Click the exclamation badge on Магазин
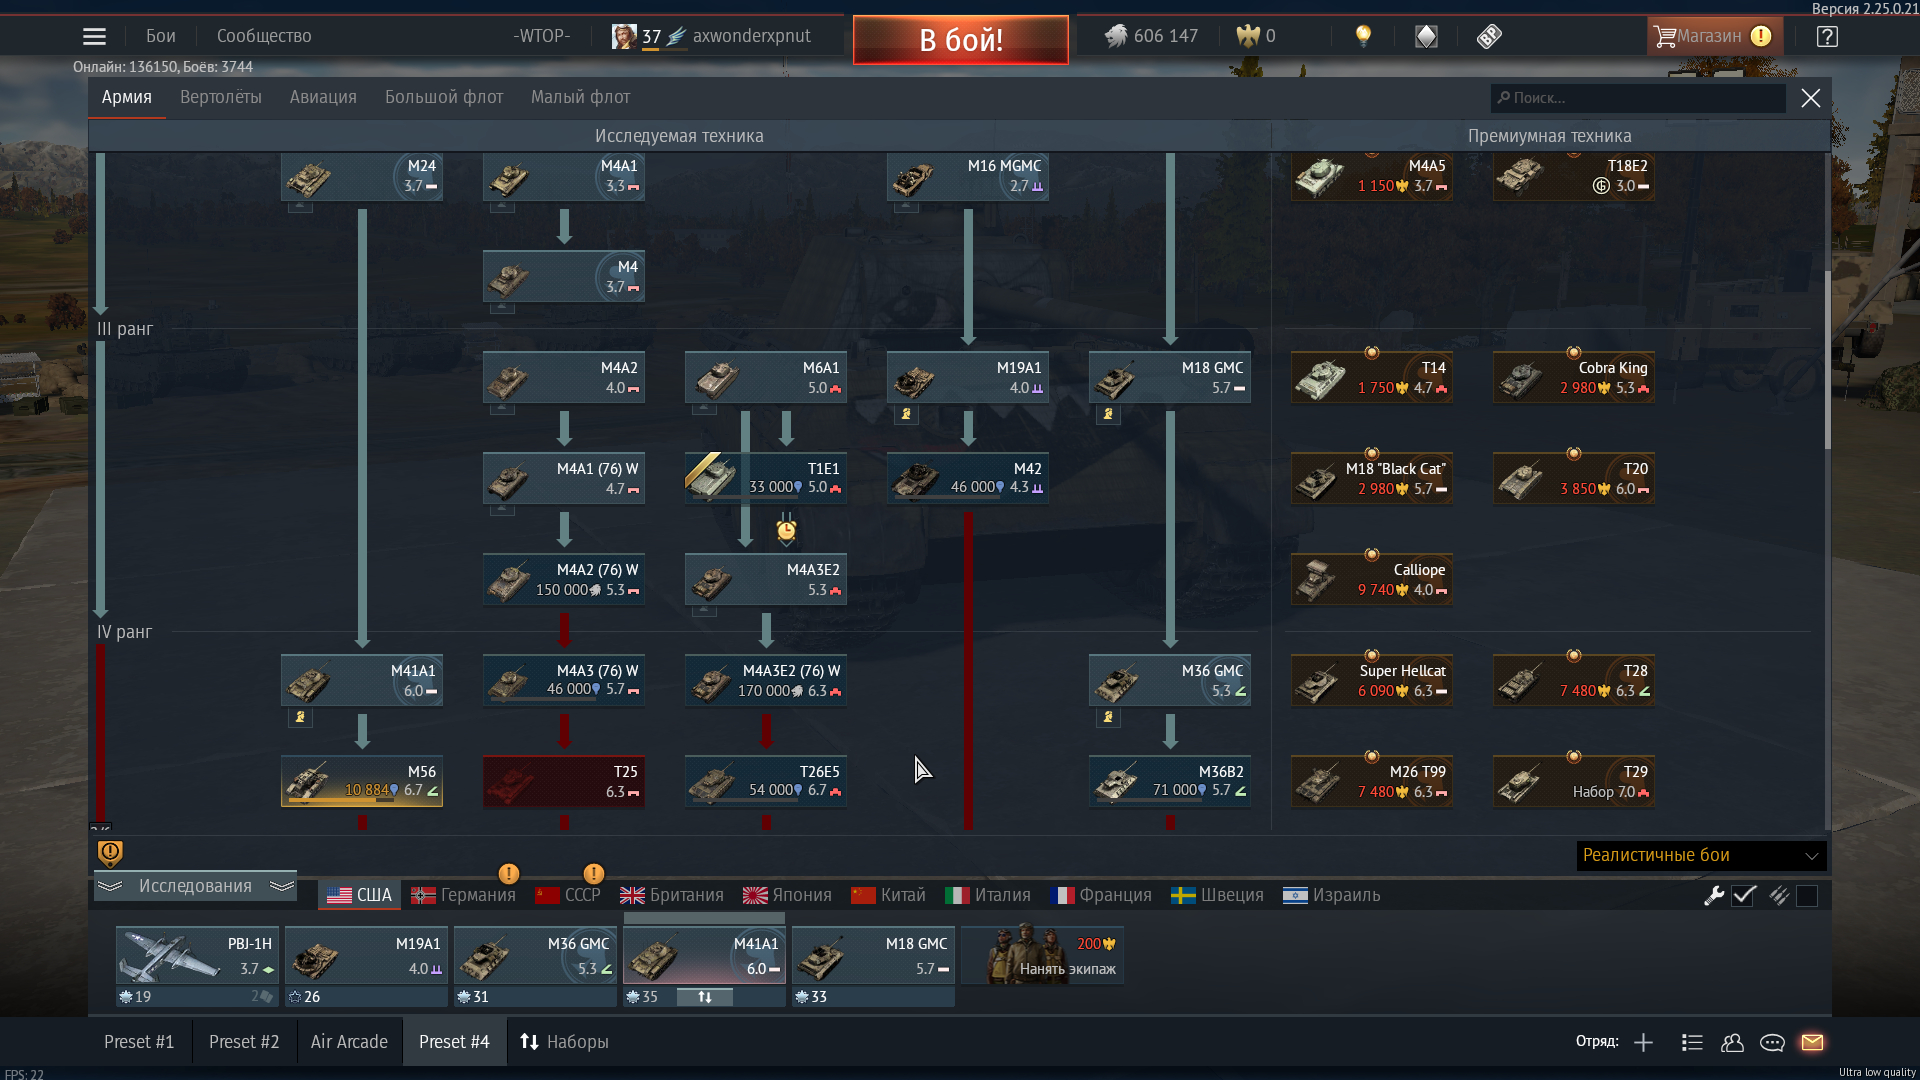 click(1761, 36)
